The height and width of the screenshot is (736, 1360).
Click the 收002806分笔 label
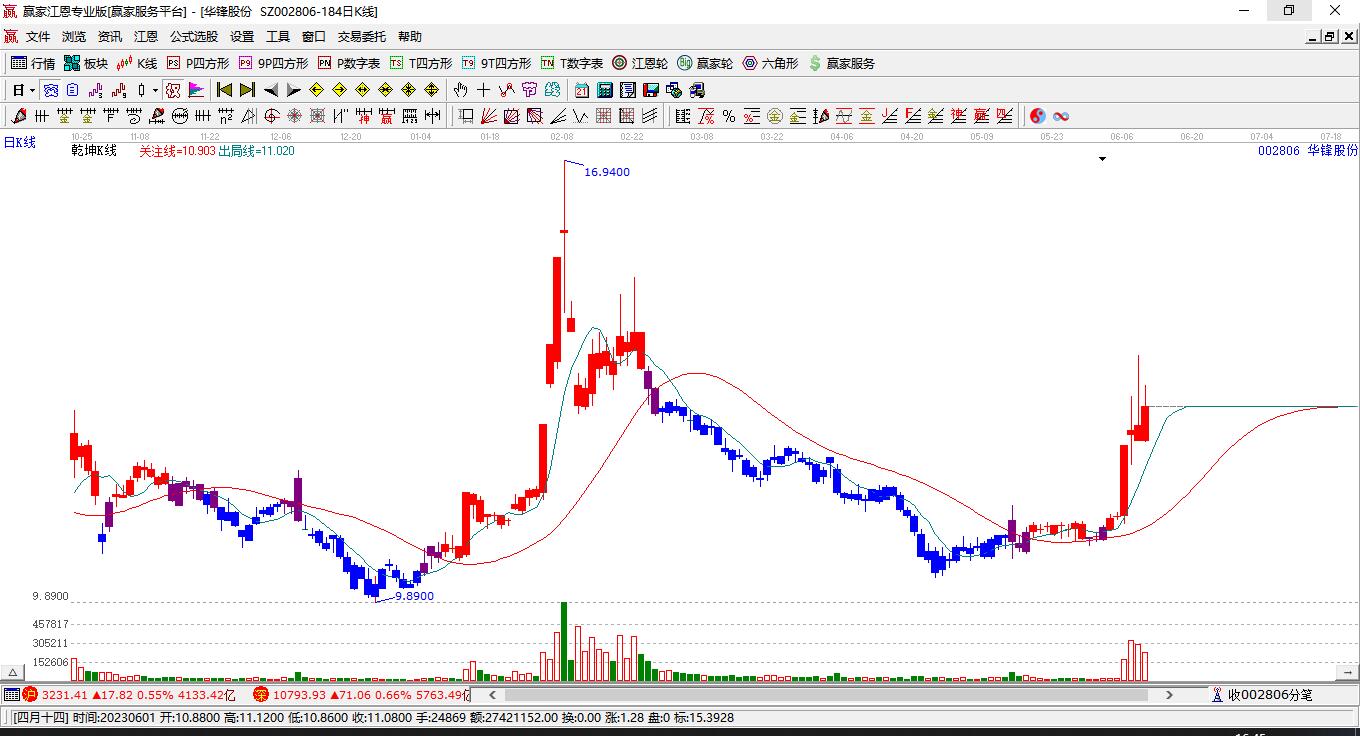tap(1269, 694)
